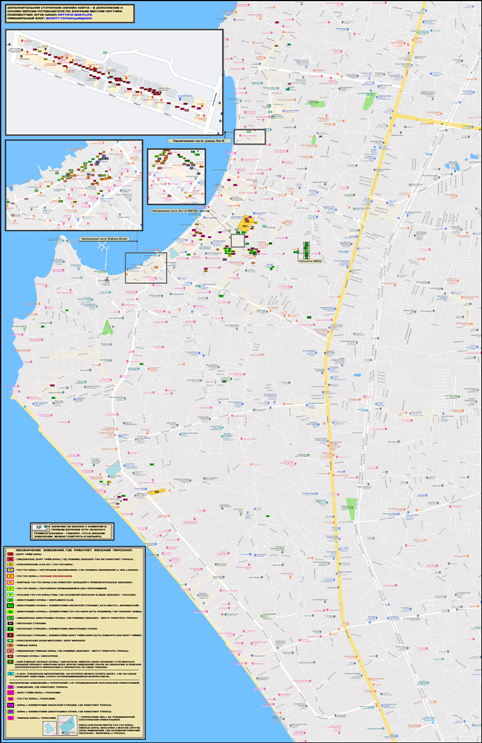Click the green triangular park on the peninsula
The height and width of the screenshot is (743, 482).
click(x=108, y=328)
